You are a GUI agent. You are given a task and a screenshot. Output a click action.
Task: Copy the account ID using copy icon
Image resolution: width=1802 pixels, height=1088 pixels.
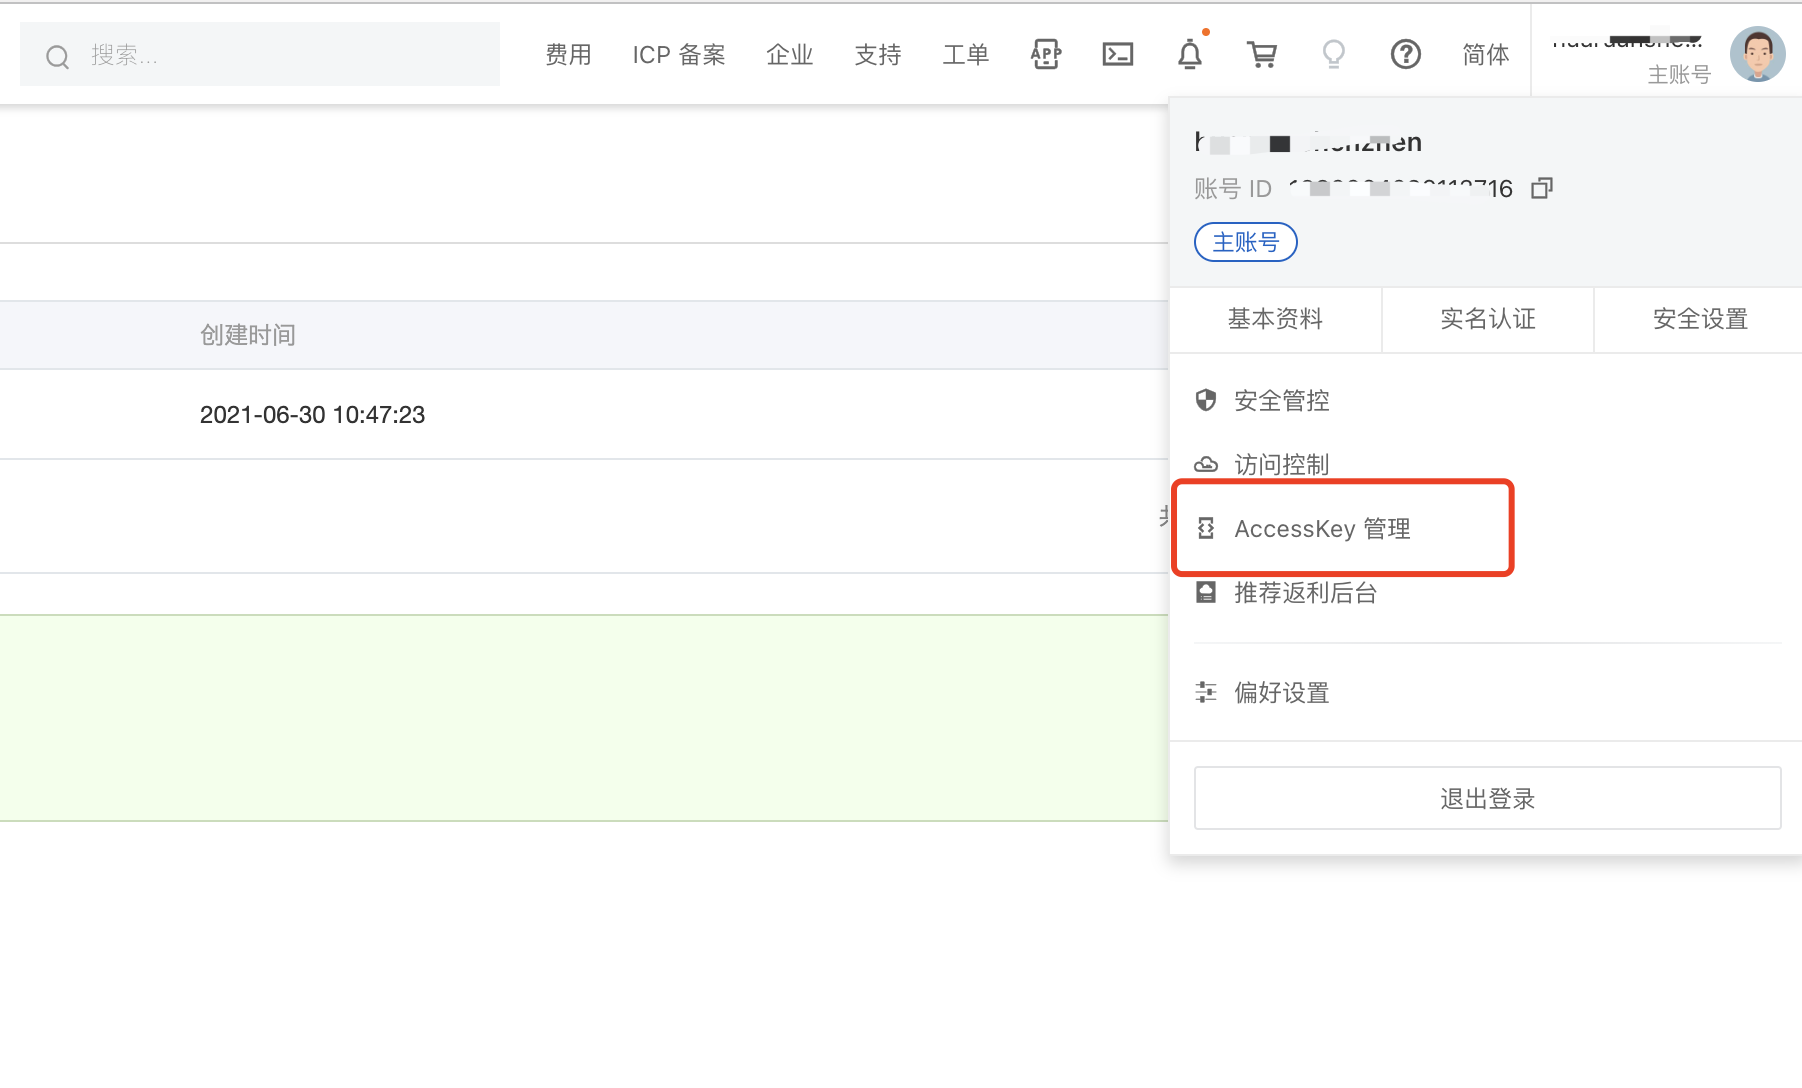pos(1540,188)
